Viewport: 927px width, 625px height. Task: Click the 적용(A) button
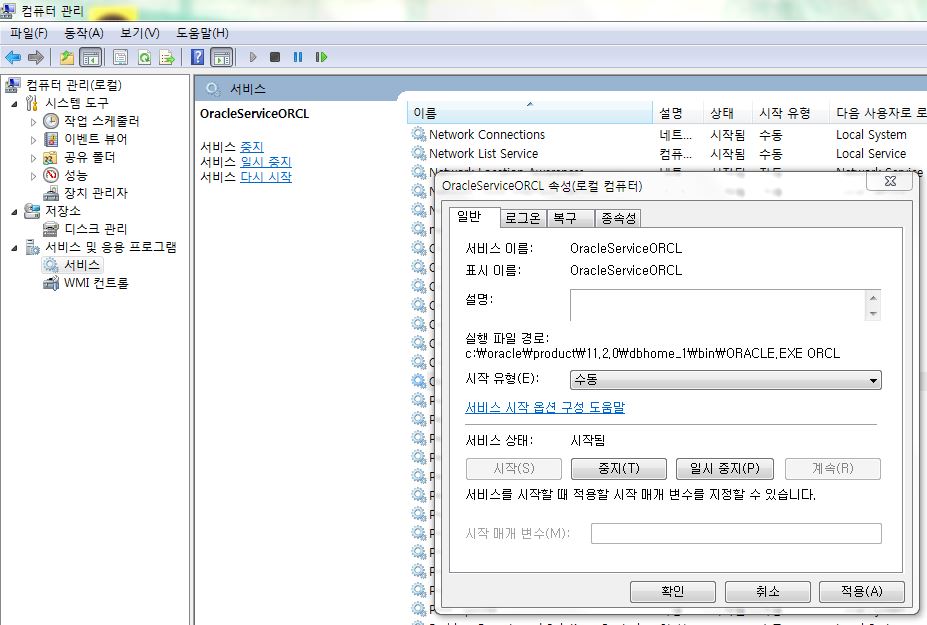point(861,591)
